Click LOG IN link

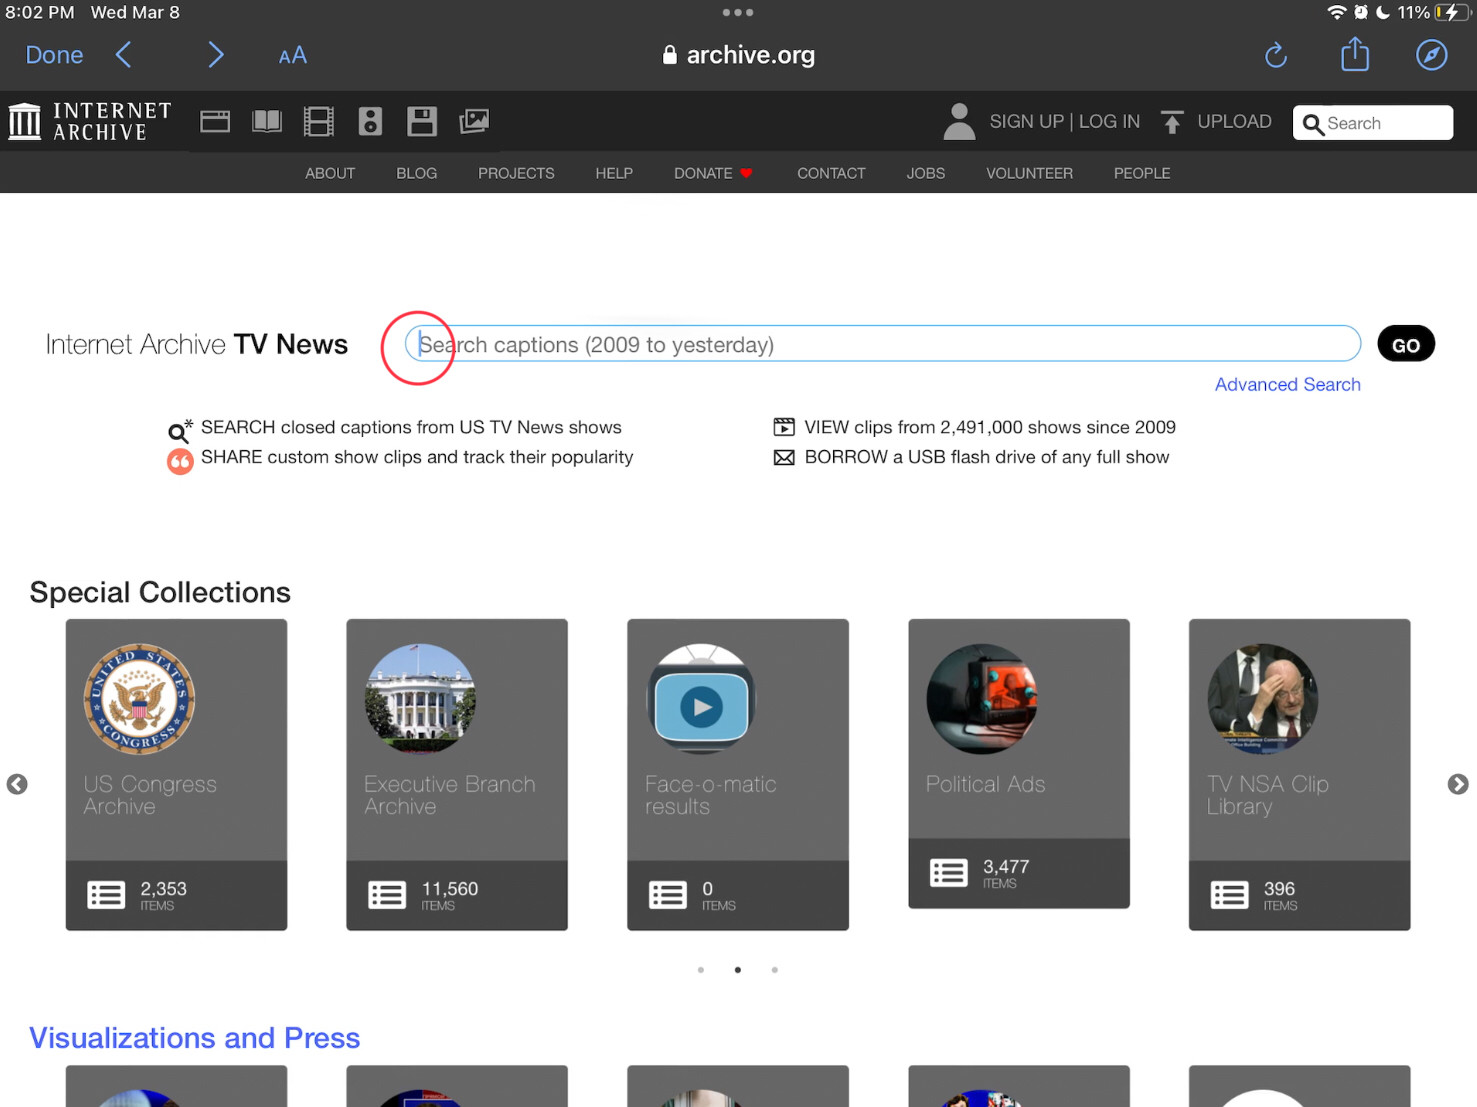point(1109,122)
